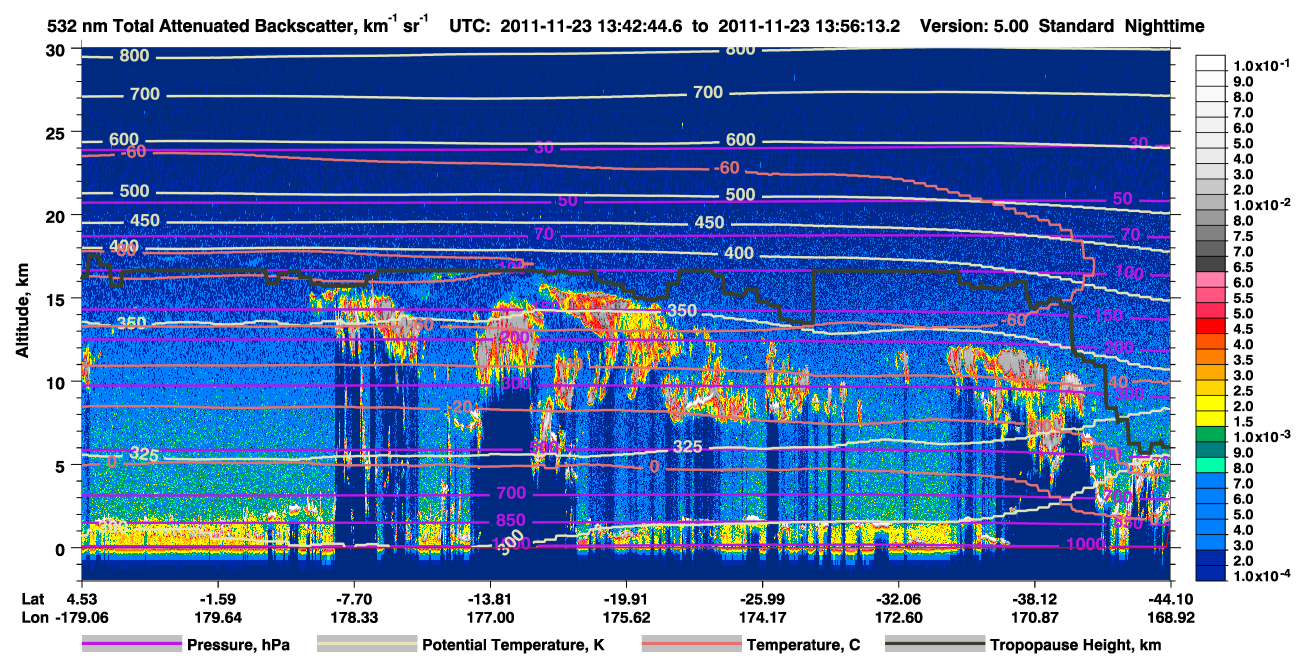The width and height of the screenshot is (1300, 667).
Task: Click the color bar label 1.0x10-1
Action: pyautogui.click(x=1261, y=66)
